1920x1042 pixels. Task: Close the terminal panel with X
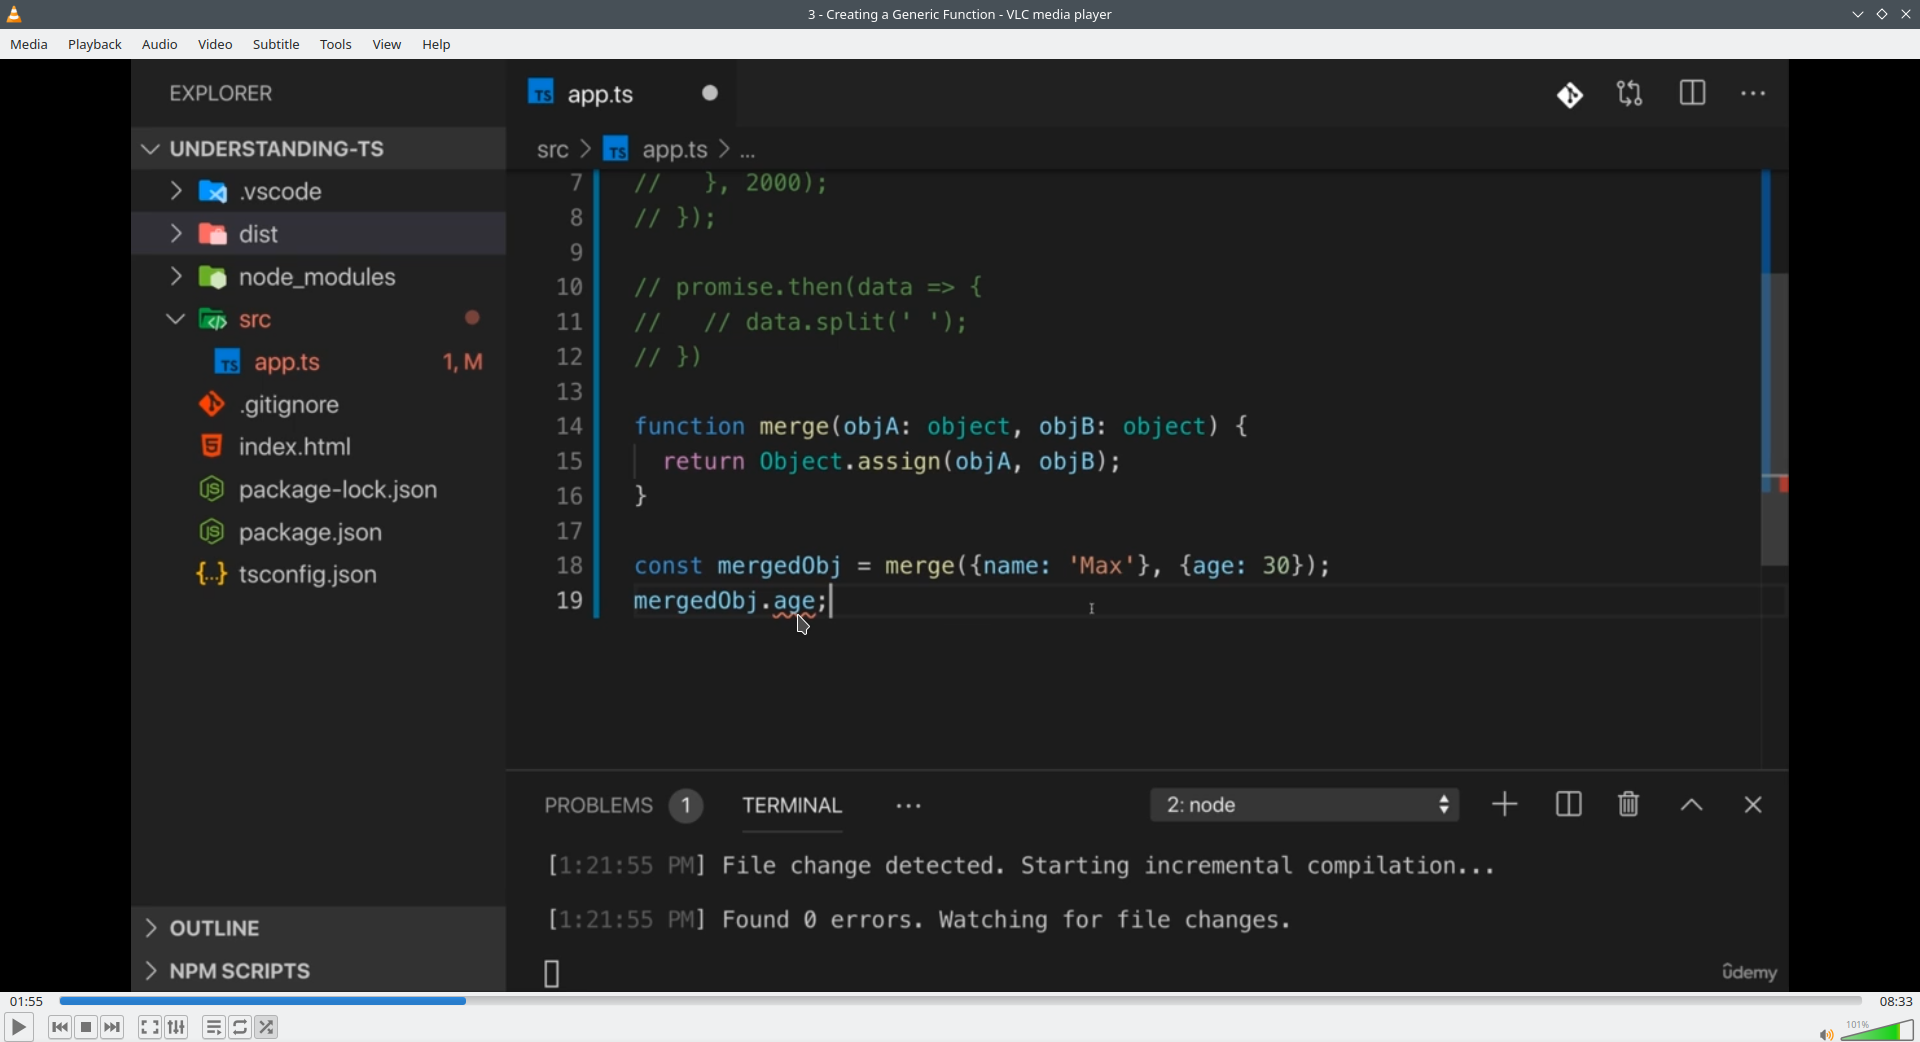tap(1753, 806)
